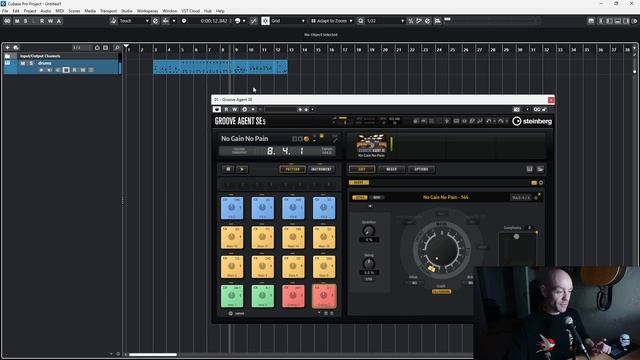This screenshot has height=360, width=640.
Task: Open the Grid snap type dropdown
Action: click(288, 21)
